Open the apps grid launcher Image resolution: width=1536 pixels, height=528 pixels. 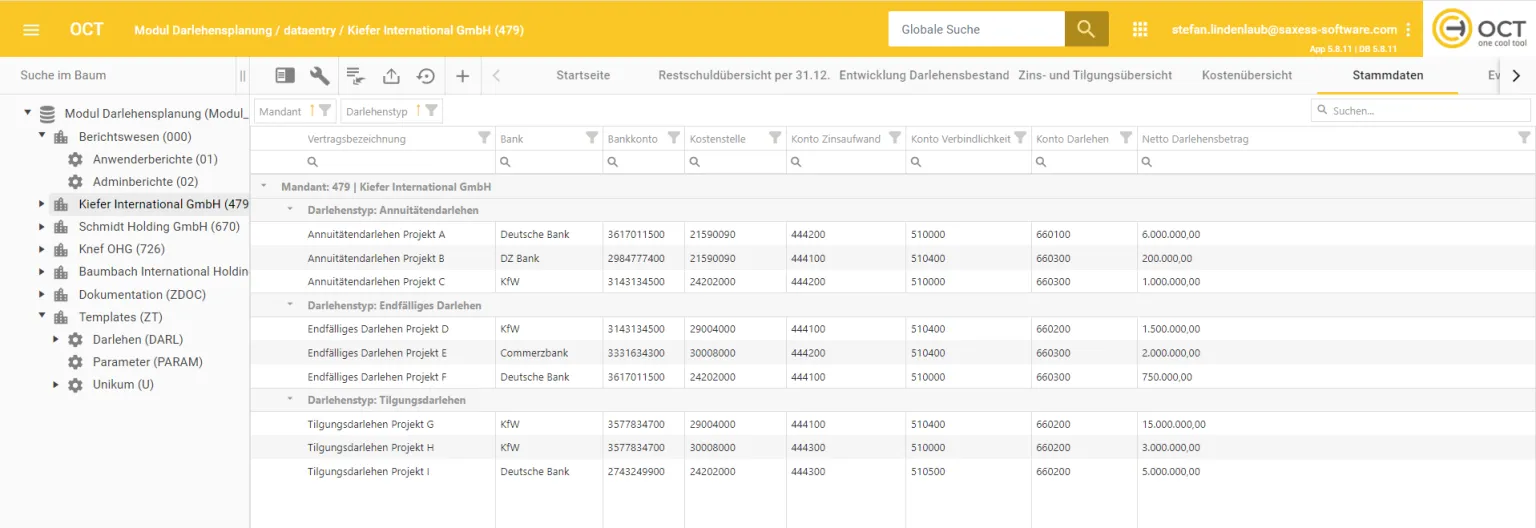[x=1140, y=30]
